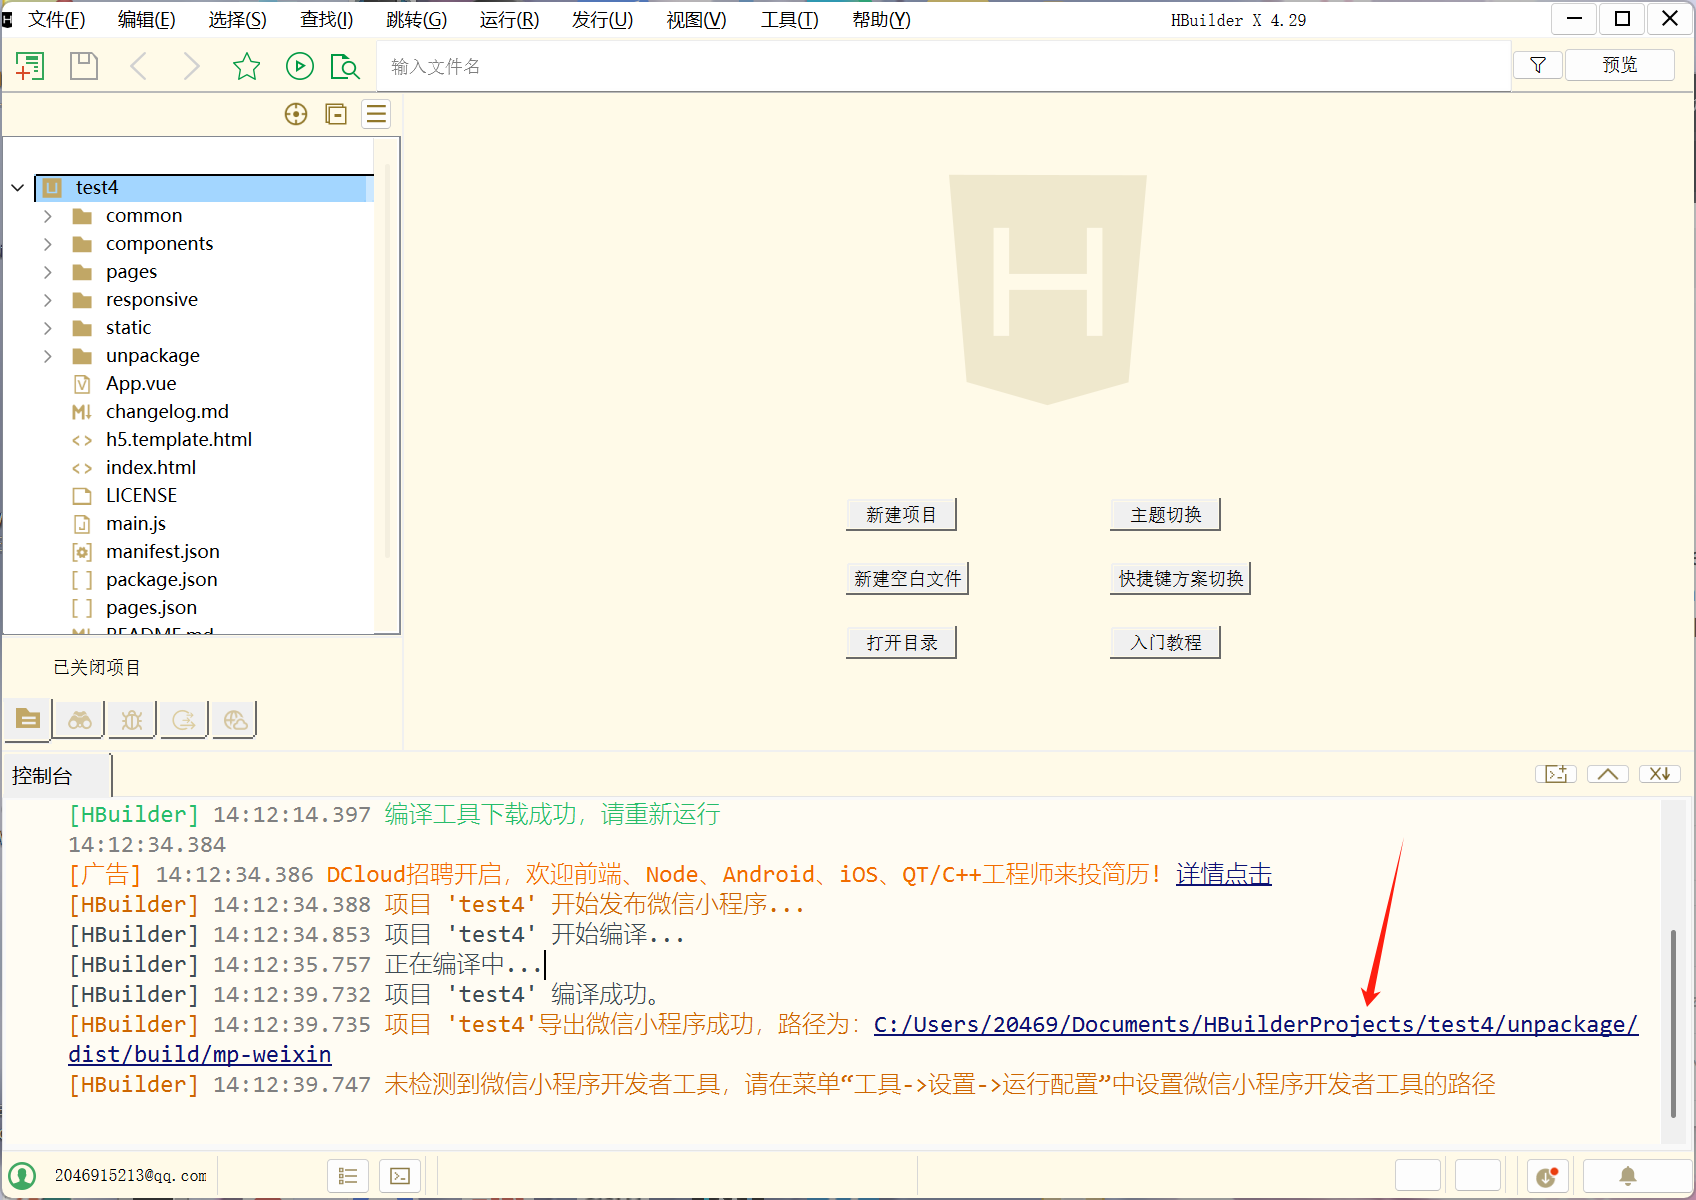Screen dimensions: 1696x1200
Task: Click the user avatar icon in status bar
Action: click(x=22, y=1176)
